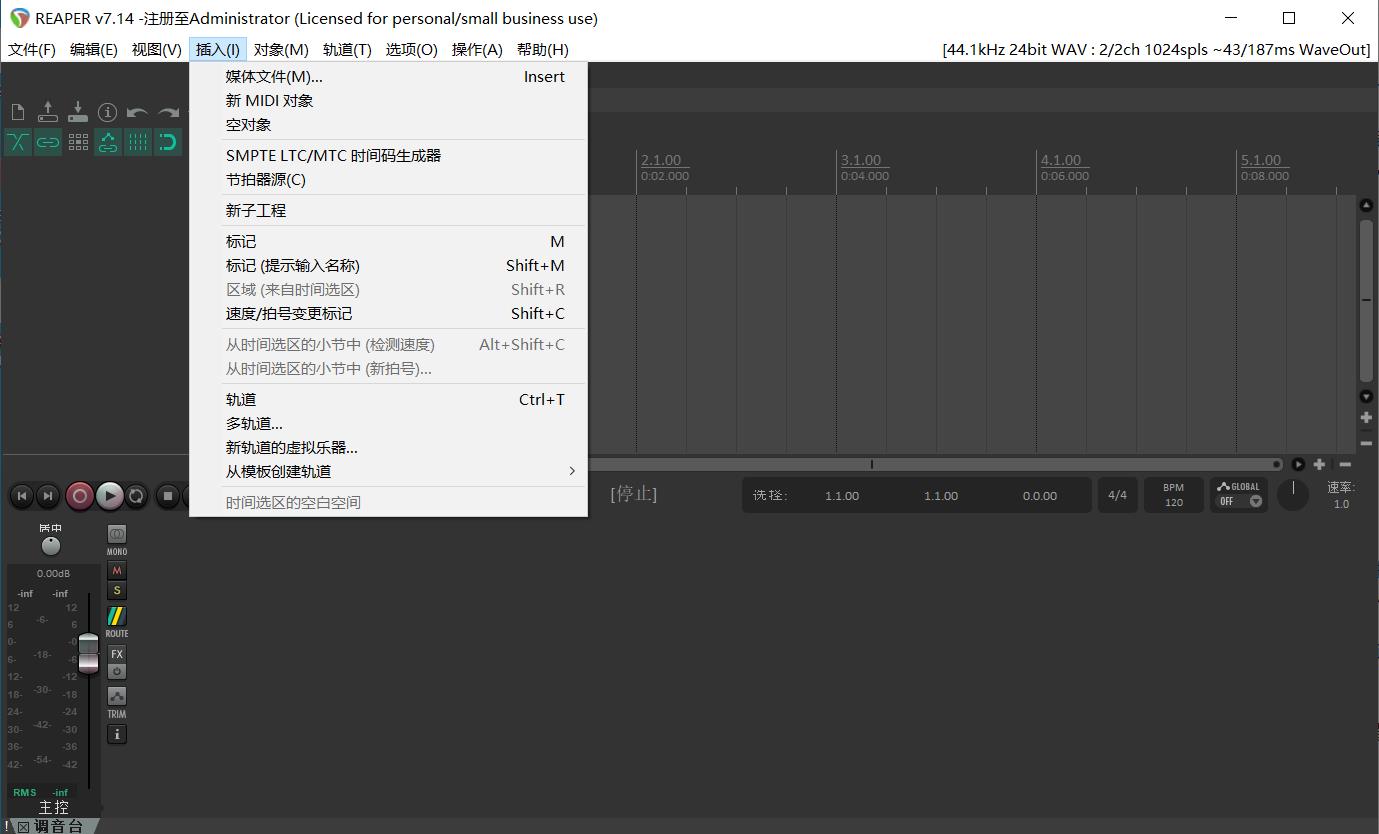This screenshot has height=834, width=1379.
Task: Click the Play transport button
Action: tap(109, 495)
